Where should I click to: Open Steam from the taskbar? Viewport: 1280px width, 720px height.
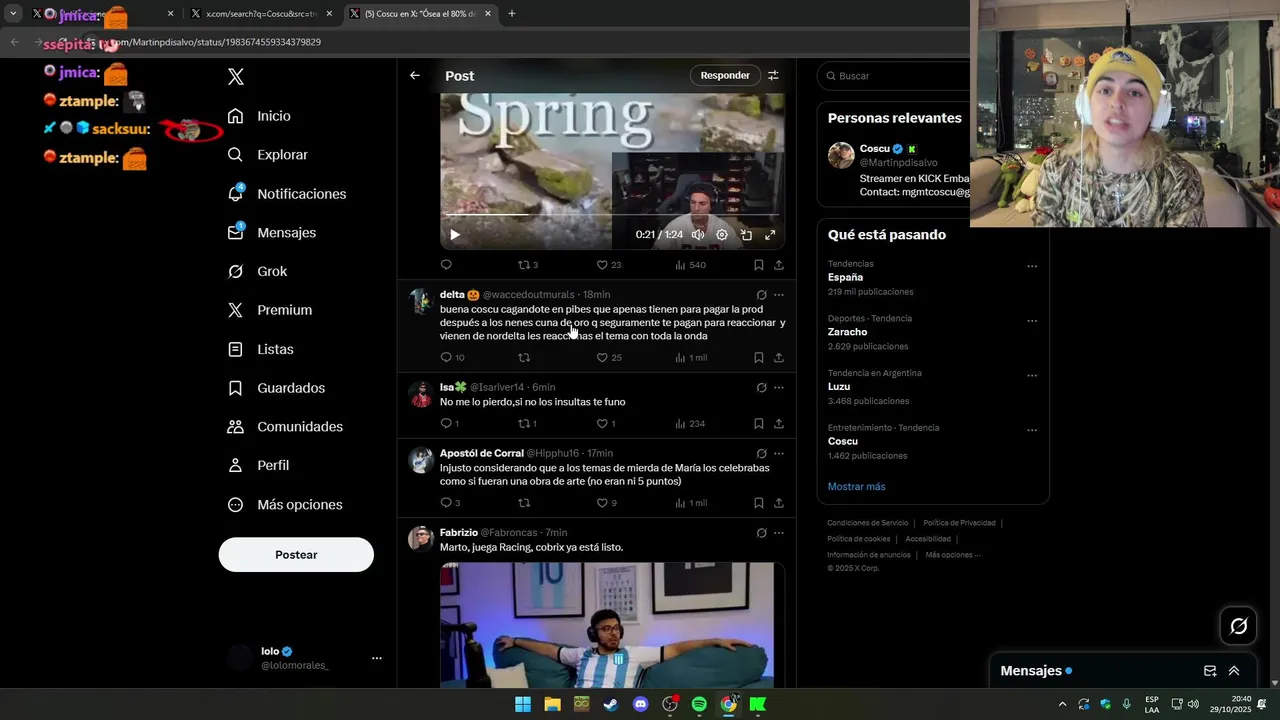(611, 704)
